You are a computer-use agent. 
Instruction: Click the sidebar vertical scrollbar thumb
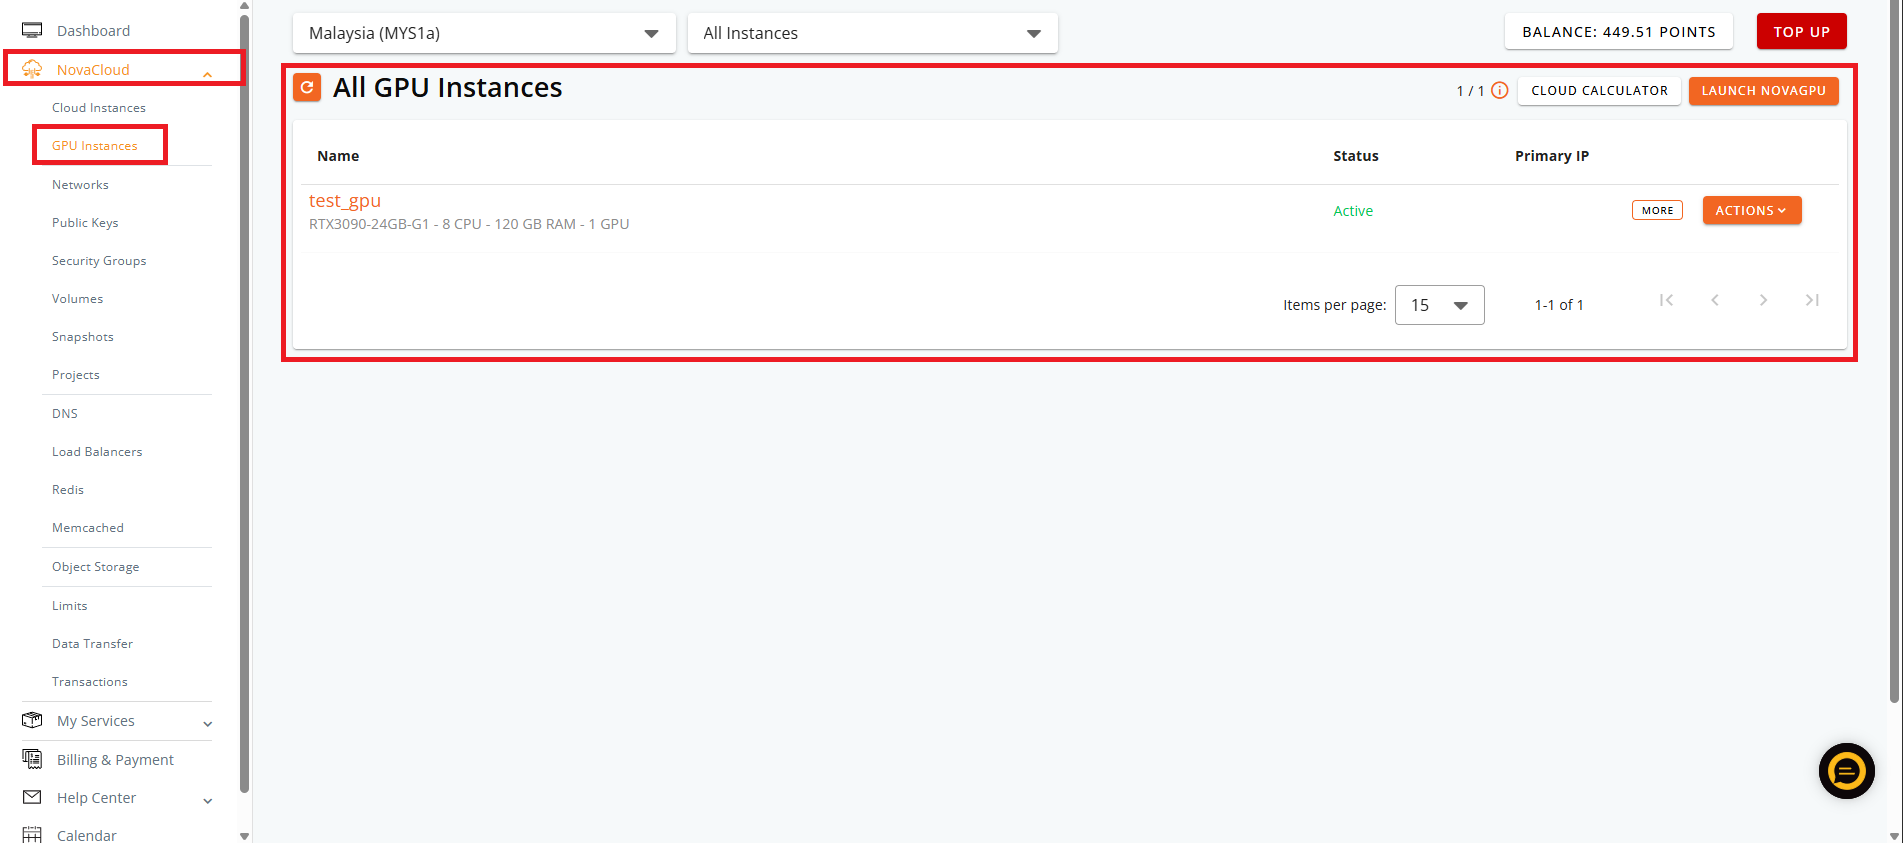click(x=244, y=405)
